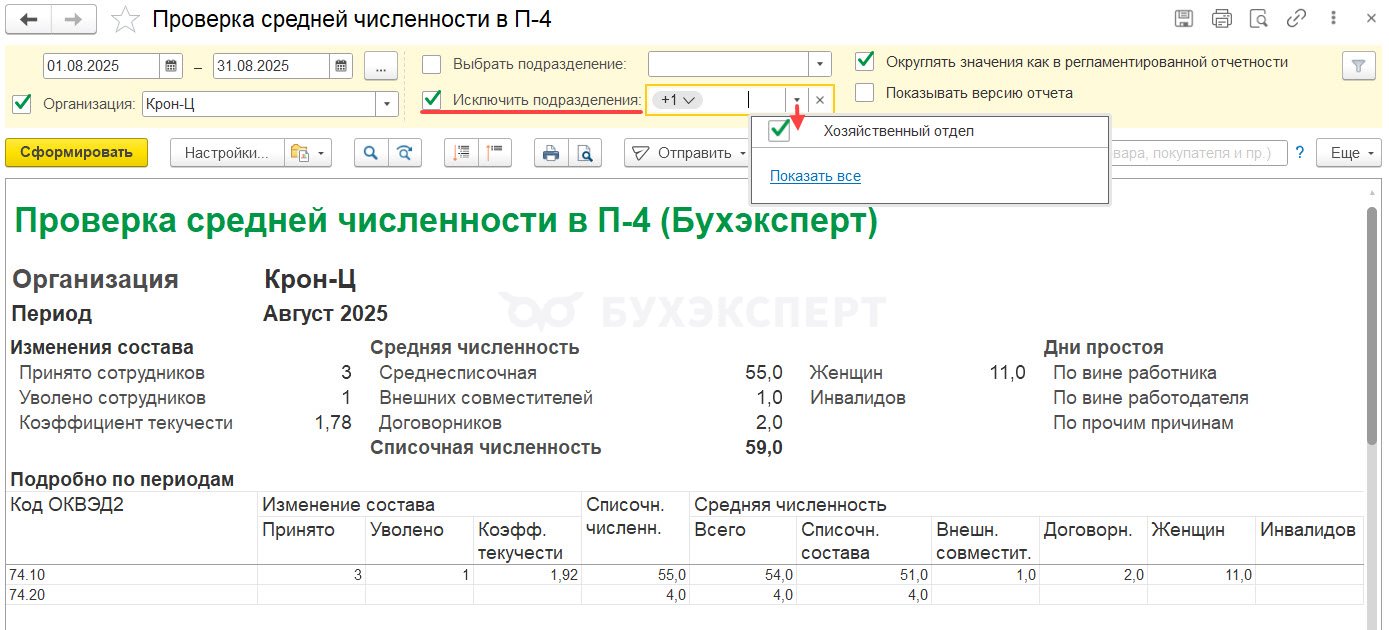Screen dimensions: 1389x630
Task: Open calendar for the start date 01.08.2025
Action: [172, 66]
